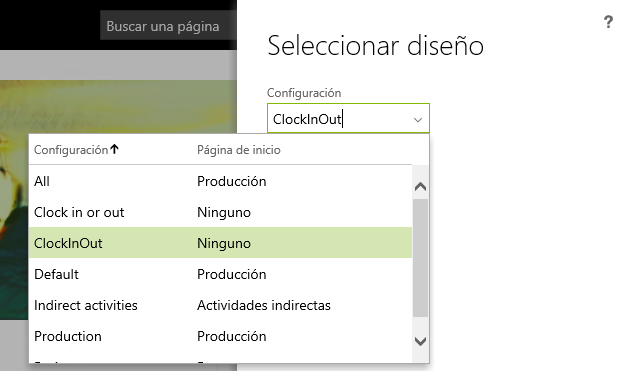
Task: Pick the Default configuration entry
Action: 221,274
